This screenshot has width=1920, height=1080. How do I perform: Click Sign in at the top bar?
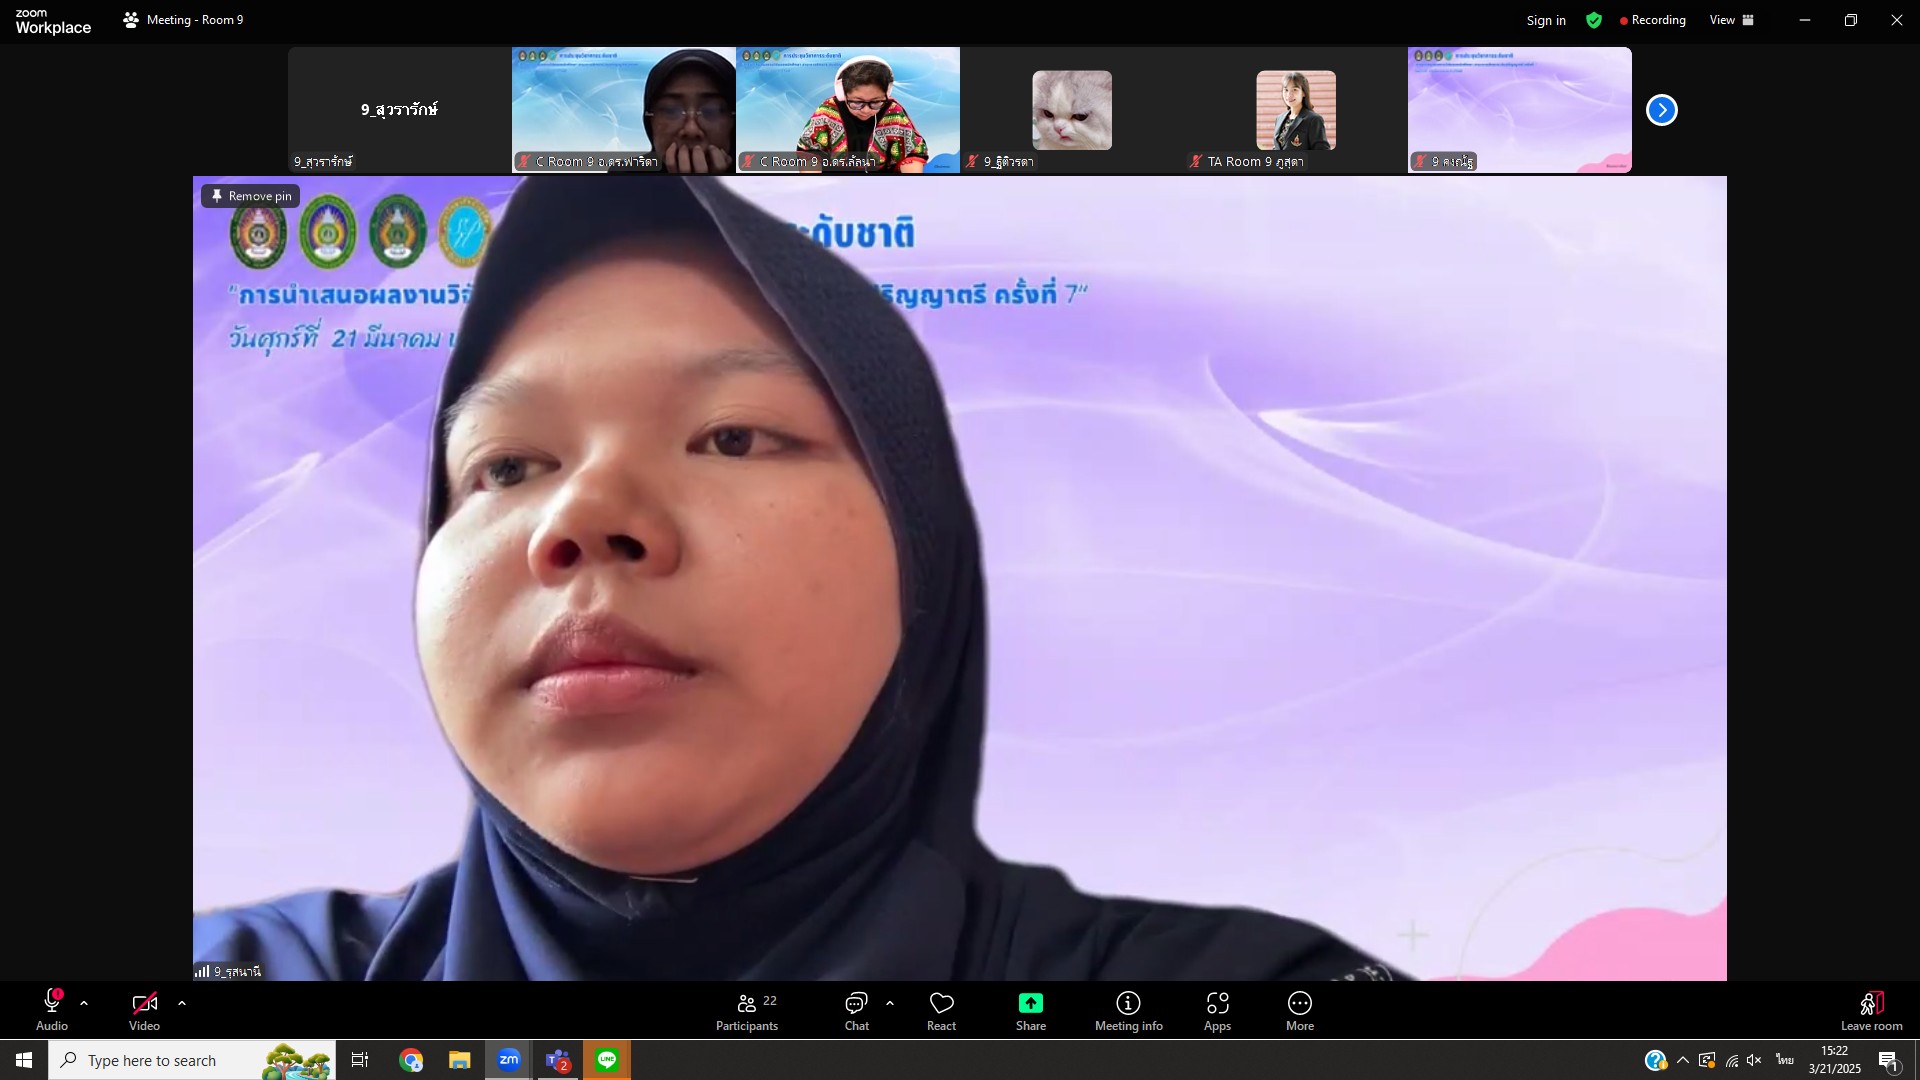click(x=1546, y=20)
